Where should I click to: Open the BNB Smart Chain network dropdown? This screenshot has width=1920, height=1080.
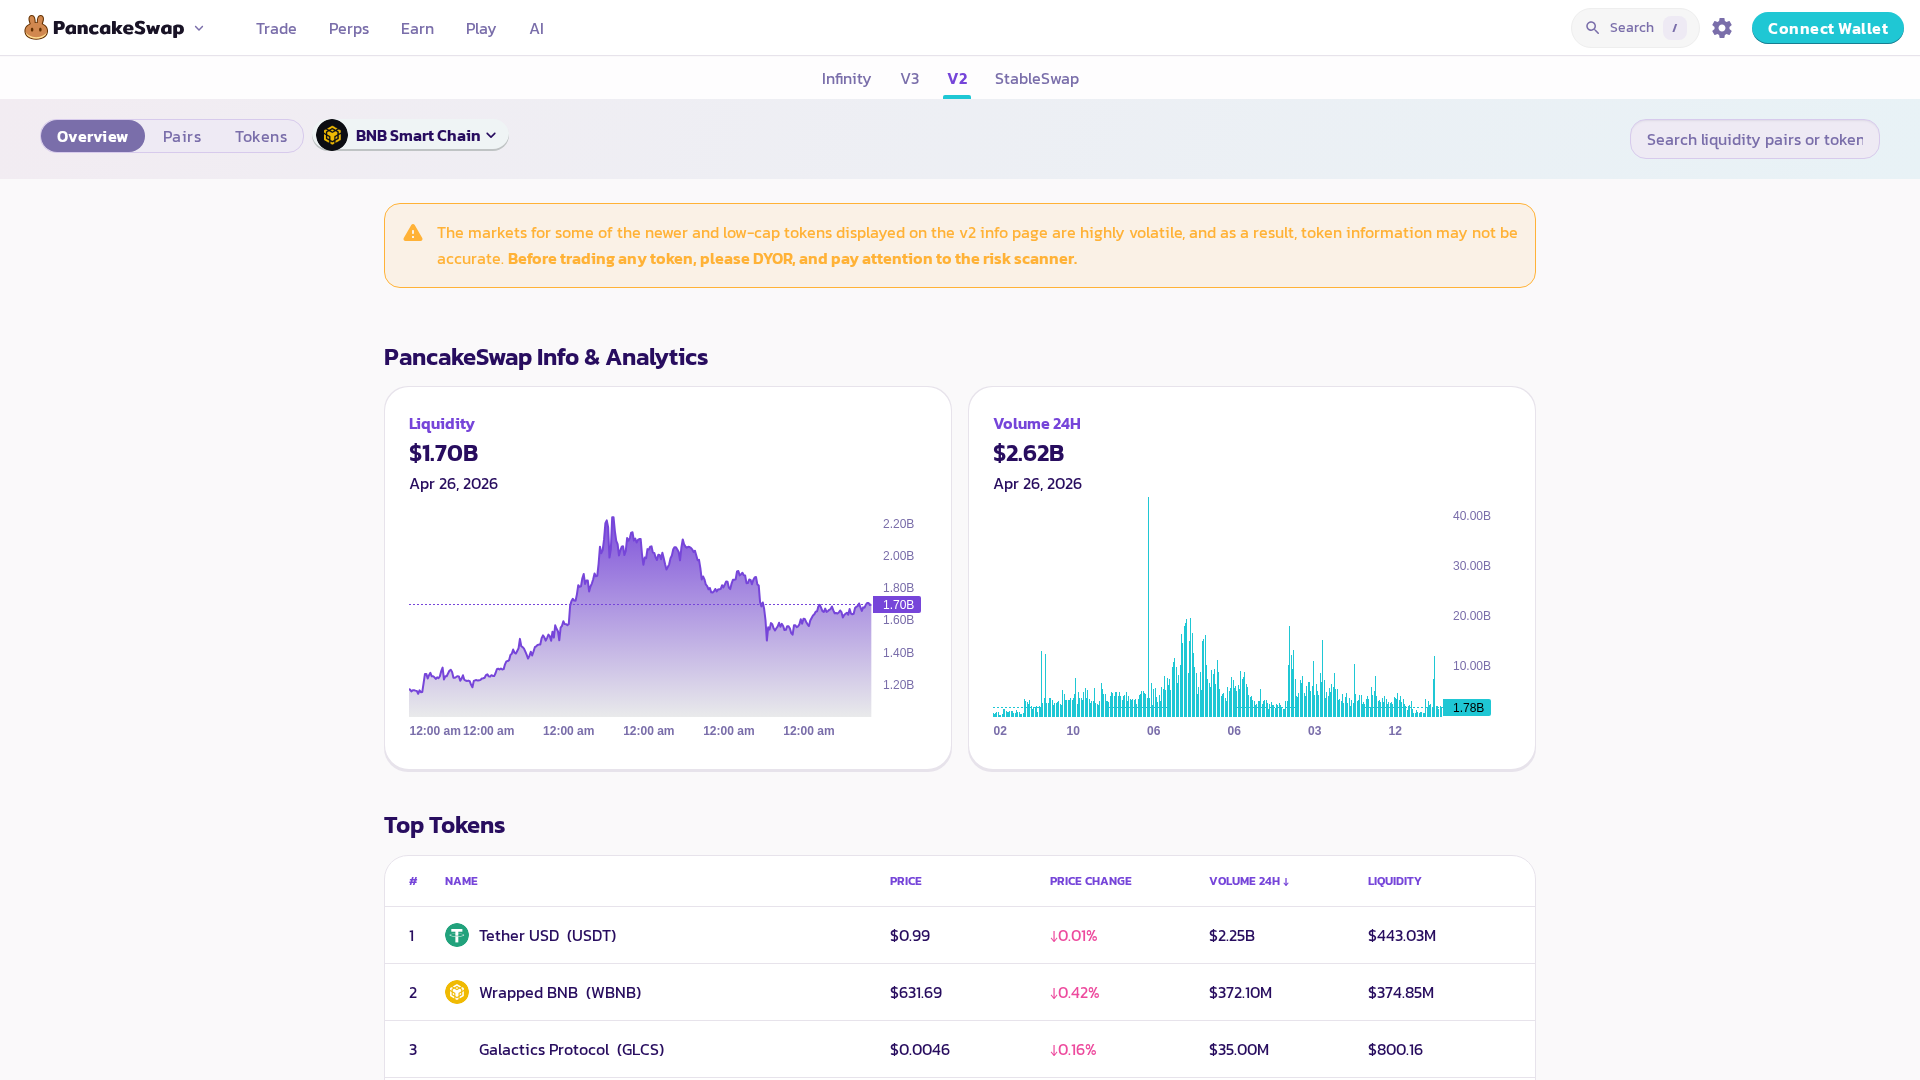(x=411, y=135)
